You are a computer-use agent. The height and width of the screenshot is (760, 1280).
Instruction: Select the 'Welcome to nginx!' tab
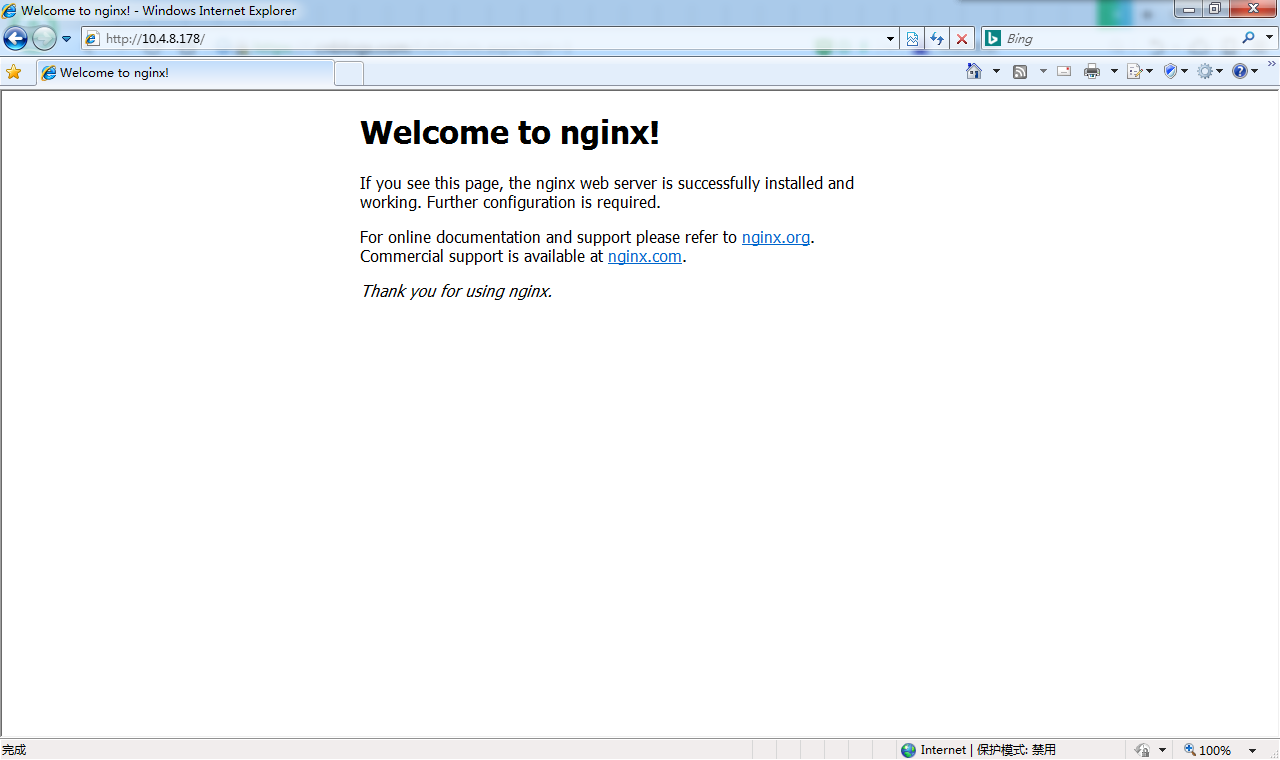point(185,73)
